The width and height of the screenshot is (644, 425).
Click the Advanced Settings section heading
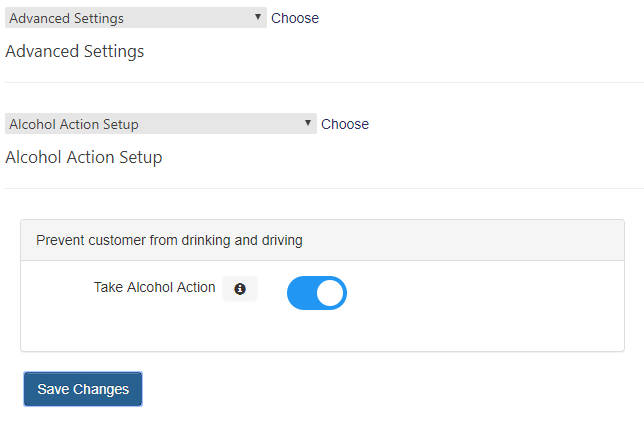pyautogui.click(x=75, y=51)
